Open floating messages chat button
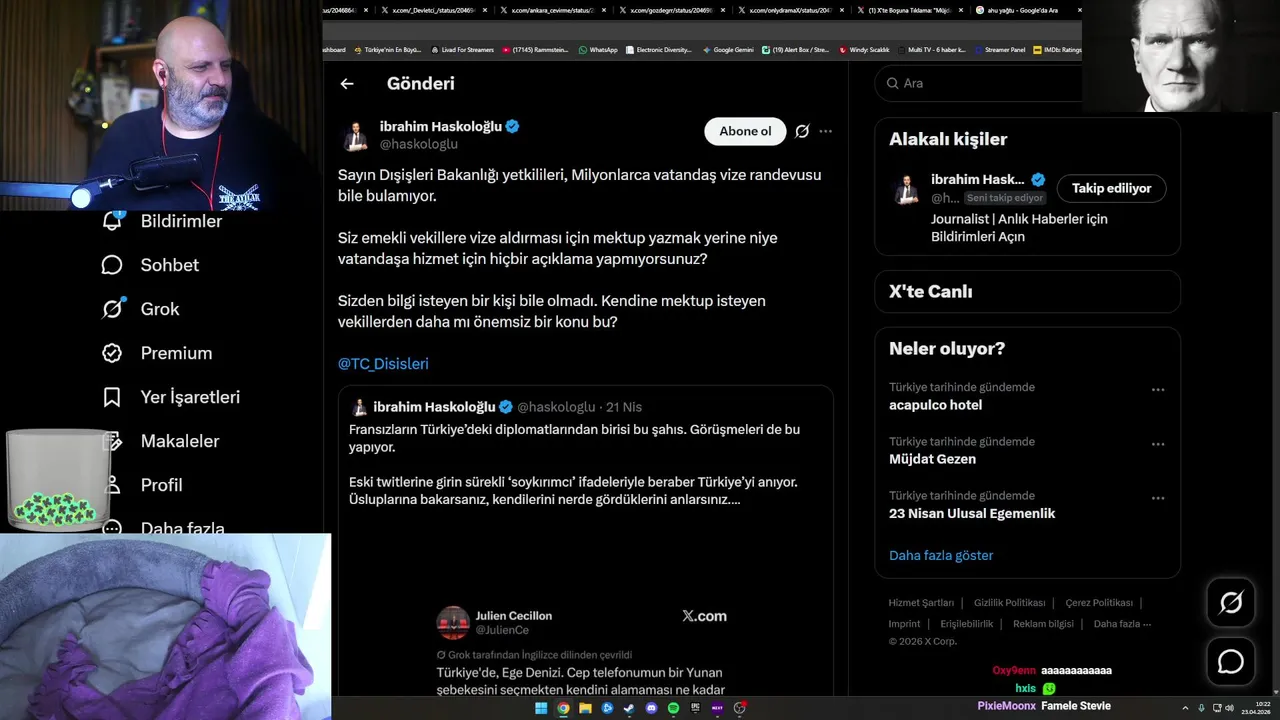Image resolution: width=1280 pixels, height=720 pixels. (1231, 662)
